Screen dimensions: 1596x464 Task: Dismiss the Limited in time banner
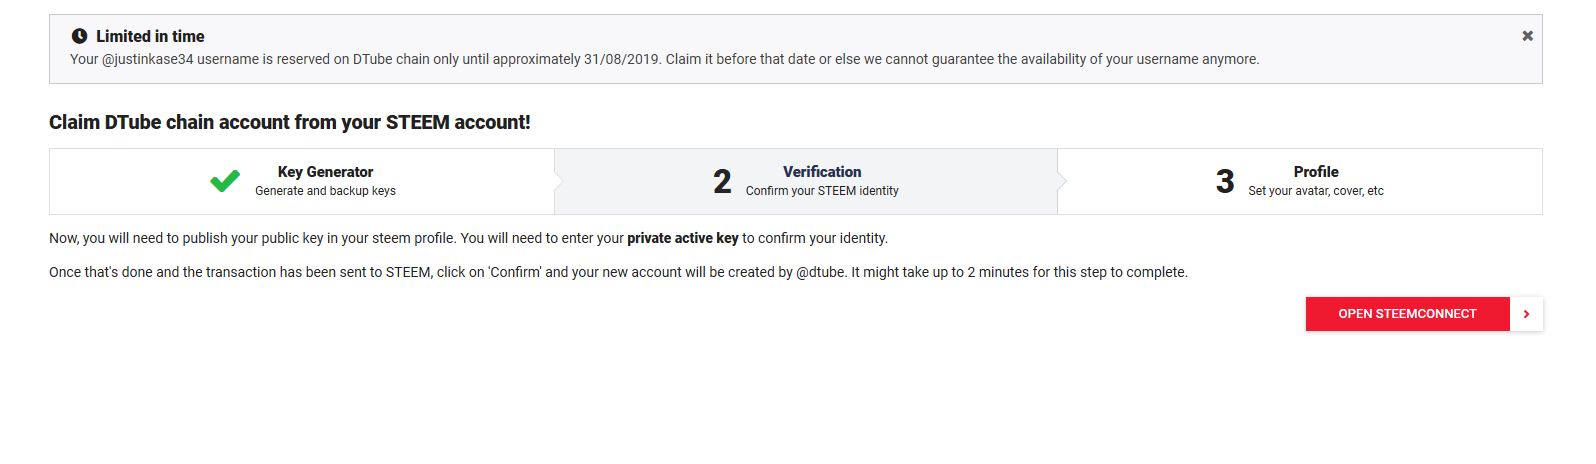tap(1527, 36)
